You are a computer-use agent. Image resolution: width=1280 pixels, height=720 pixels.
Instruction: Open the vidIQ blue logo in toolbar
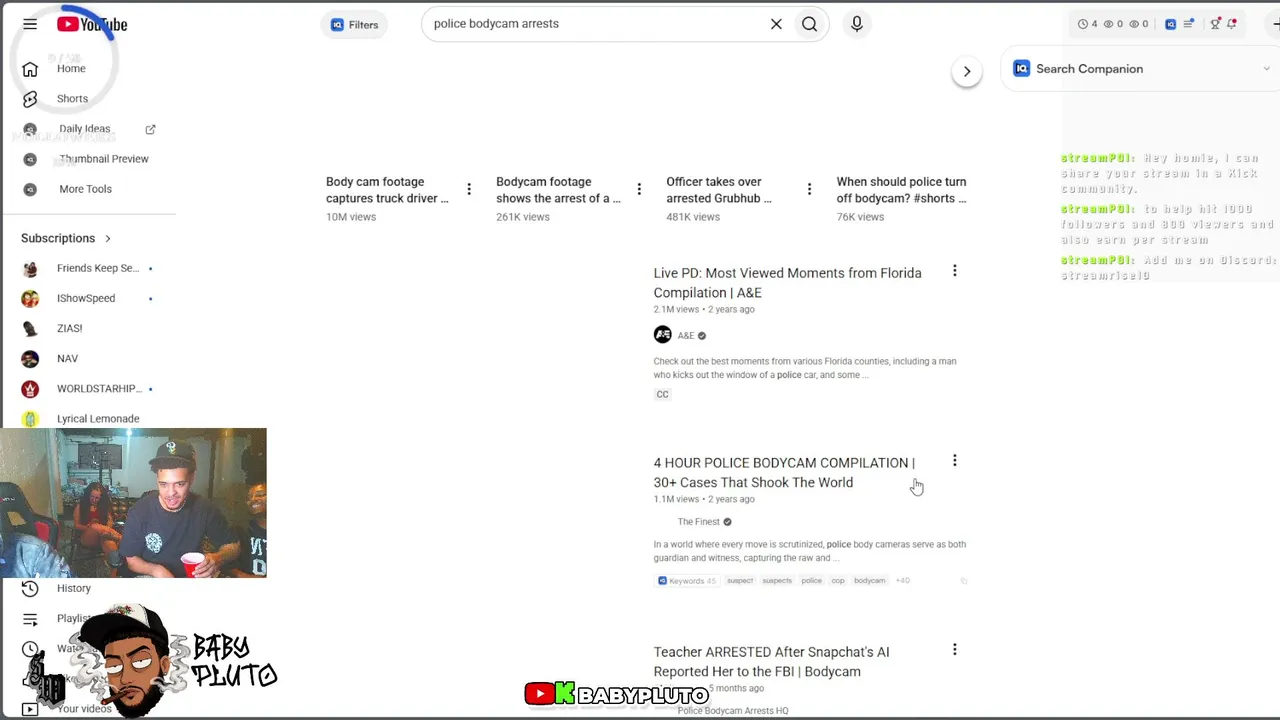tap(1171, 24)
